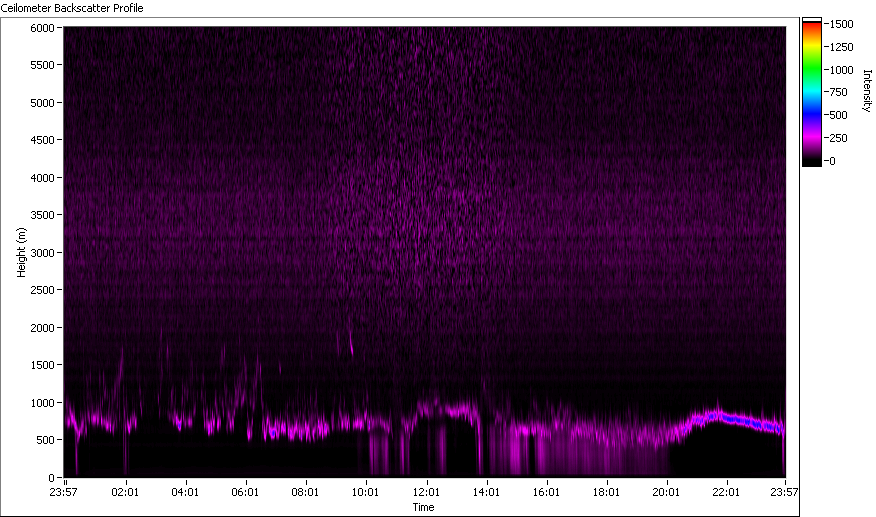Click the 1250 intensity scale value
Image resolution: width=876 pixels, height=517 pixels.
pyautogui.click(x=841, y=47)
